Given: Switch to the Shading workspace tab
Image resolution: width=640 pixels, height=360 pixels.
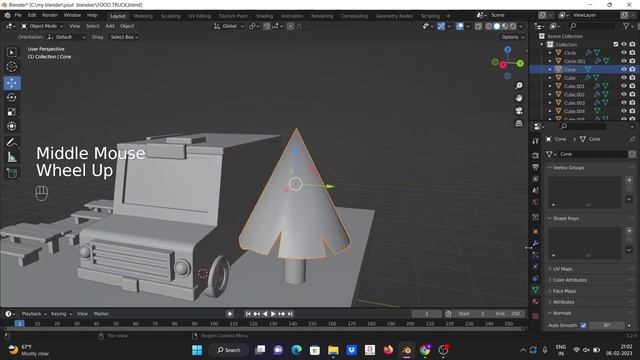Looking at the screenshot, I should tap(264, 16).
